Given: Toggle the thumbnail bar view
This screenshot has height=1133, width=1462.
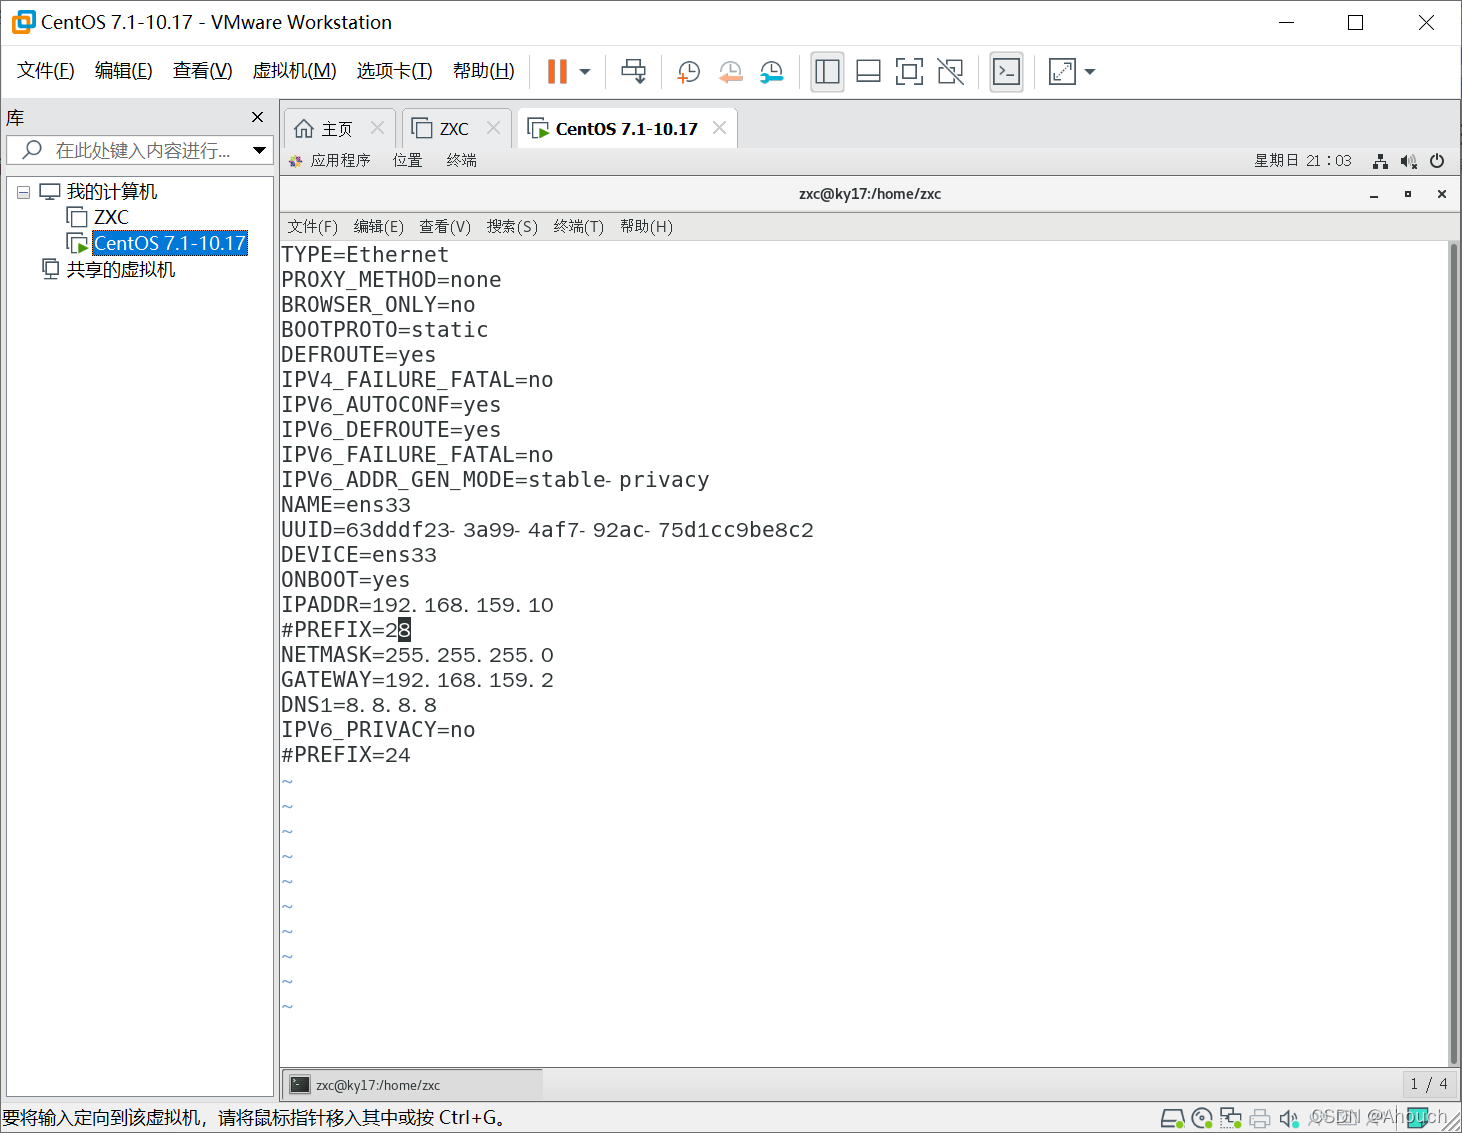Looking at the screenshot, I should click(x=868, y=71).
